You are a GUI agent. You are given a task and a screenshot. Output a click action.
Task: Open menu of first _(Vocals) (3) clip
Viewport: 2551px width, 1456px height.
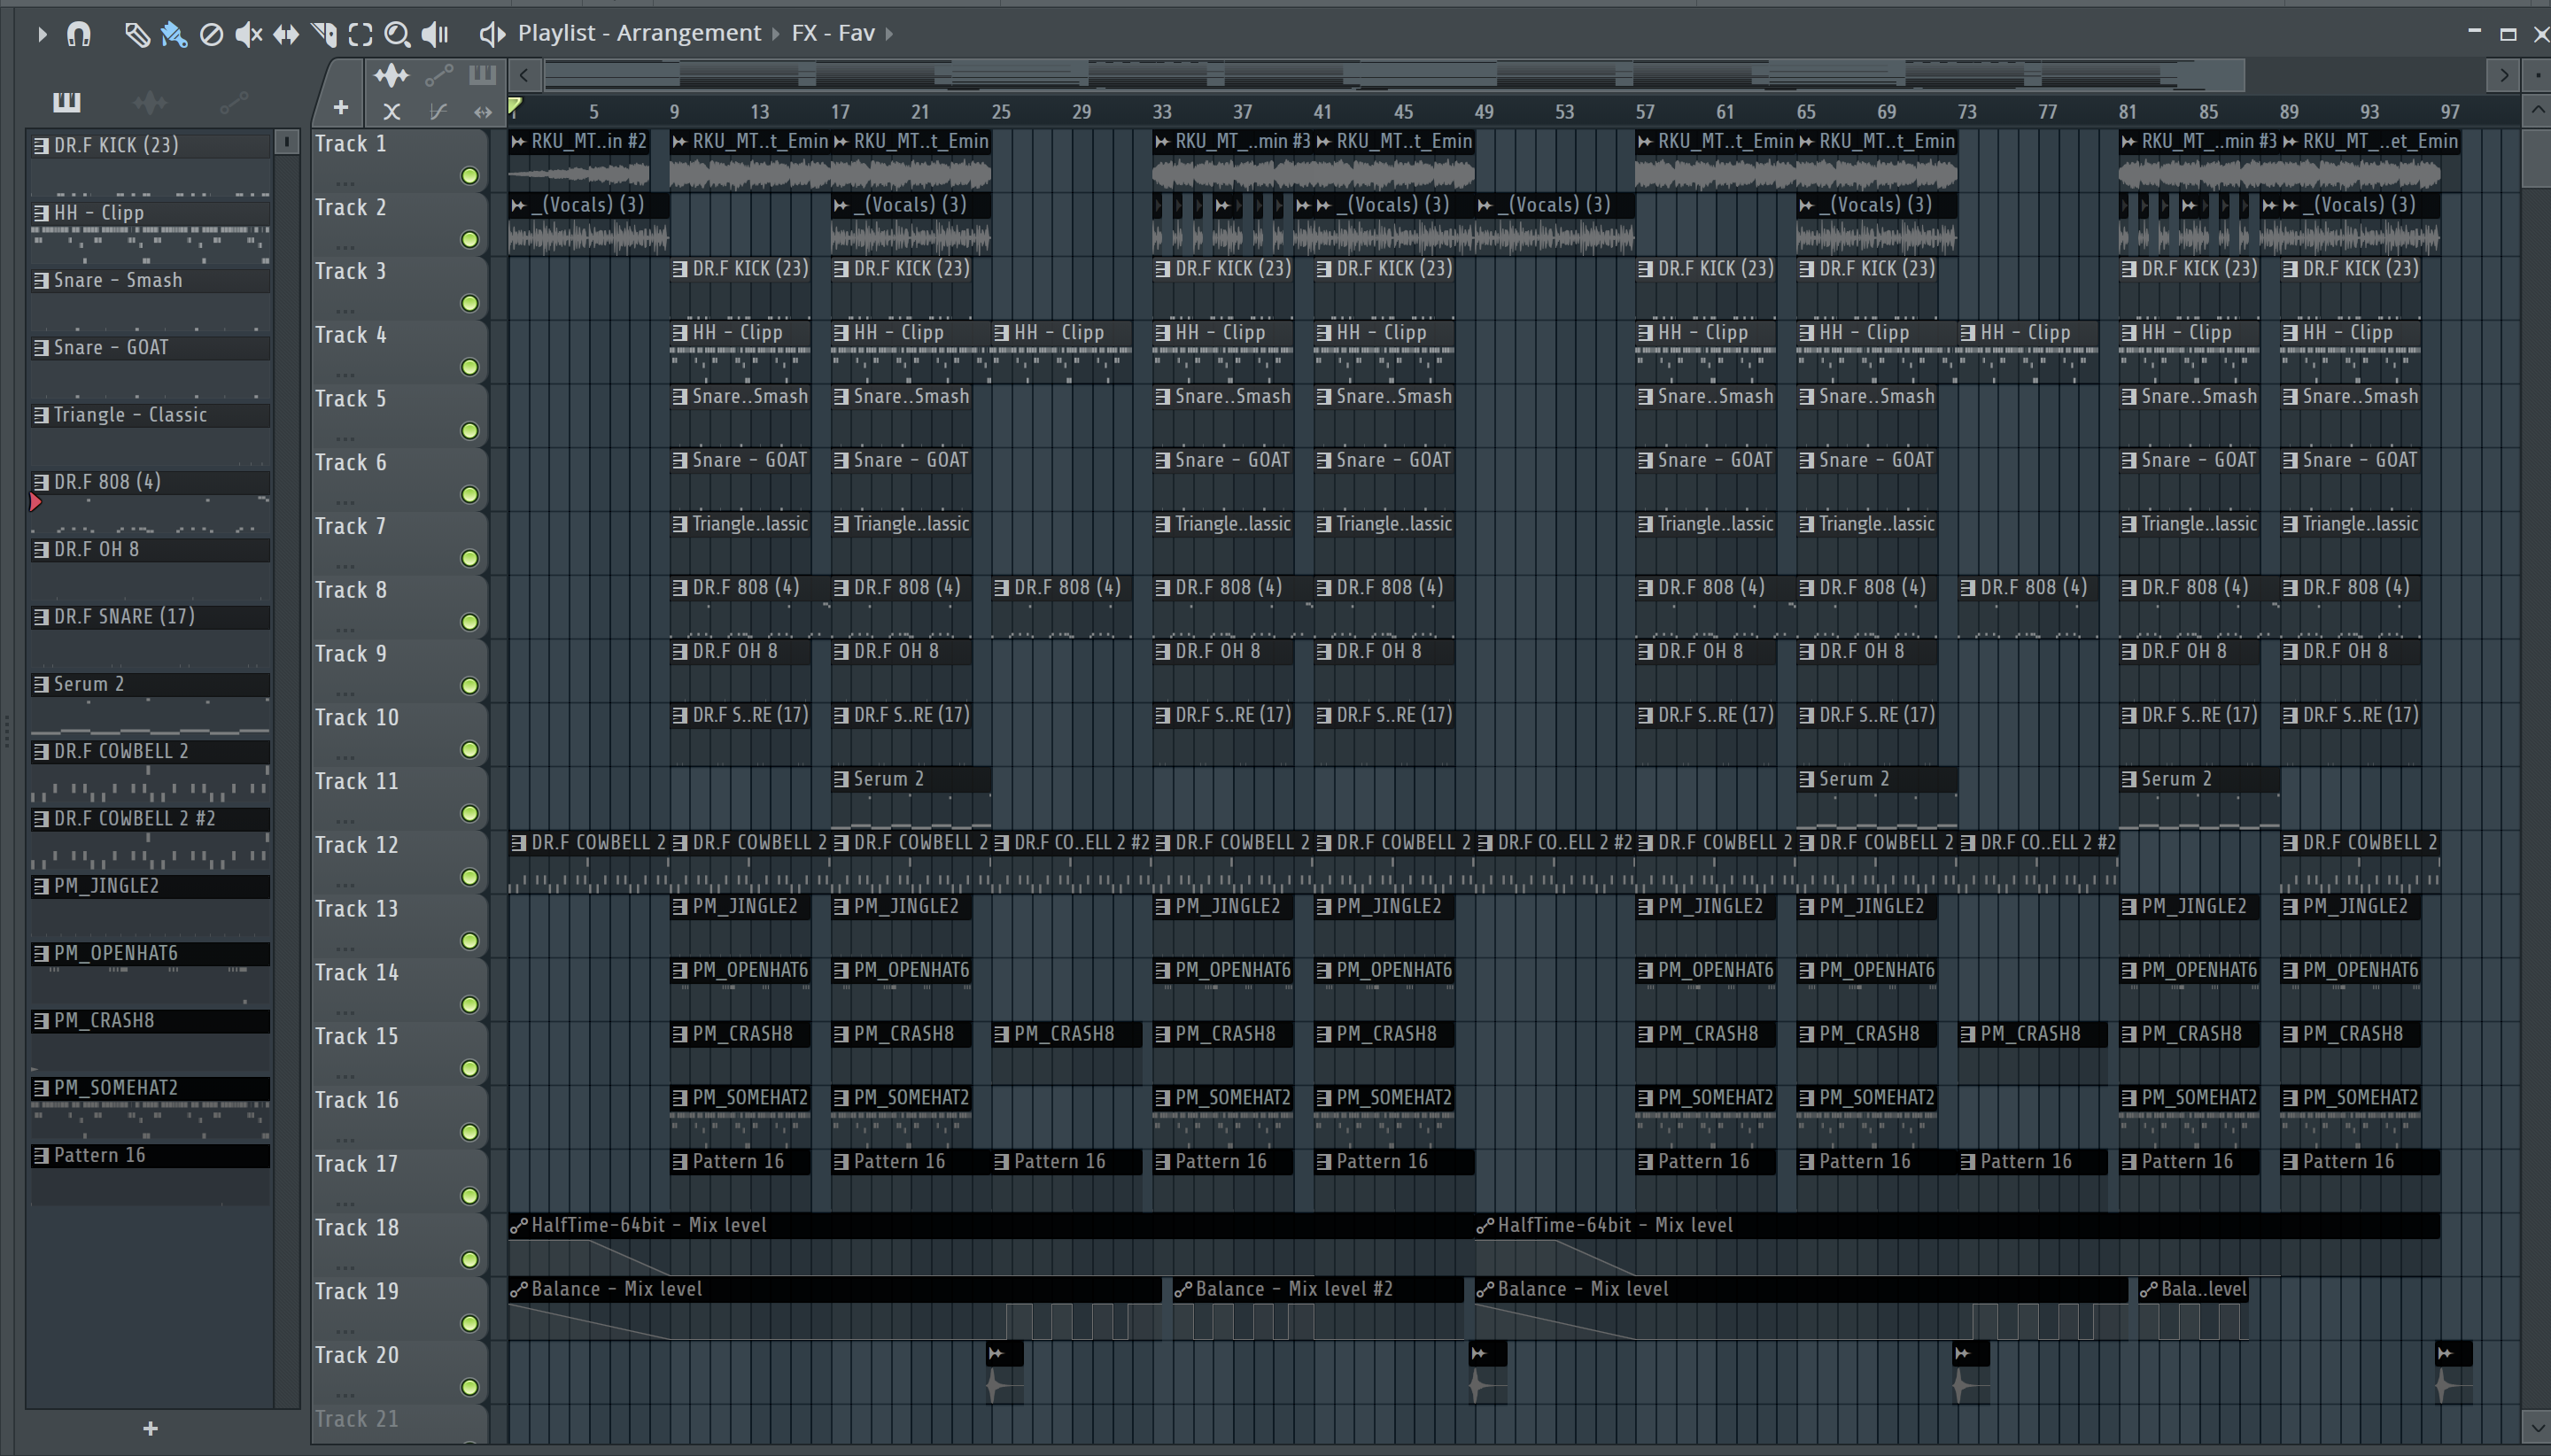point(518,206)
